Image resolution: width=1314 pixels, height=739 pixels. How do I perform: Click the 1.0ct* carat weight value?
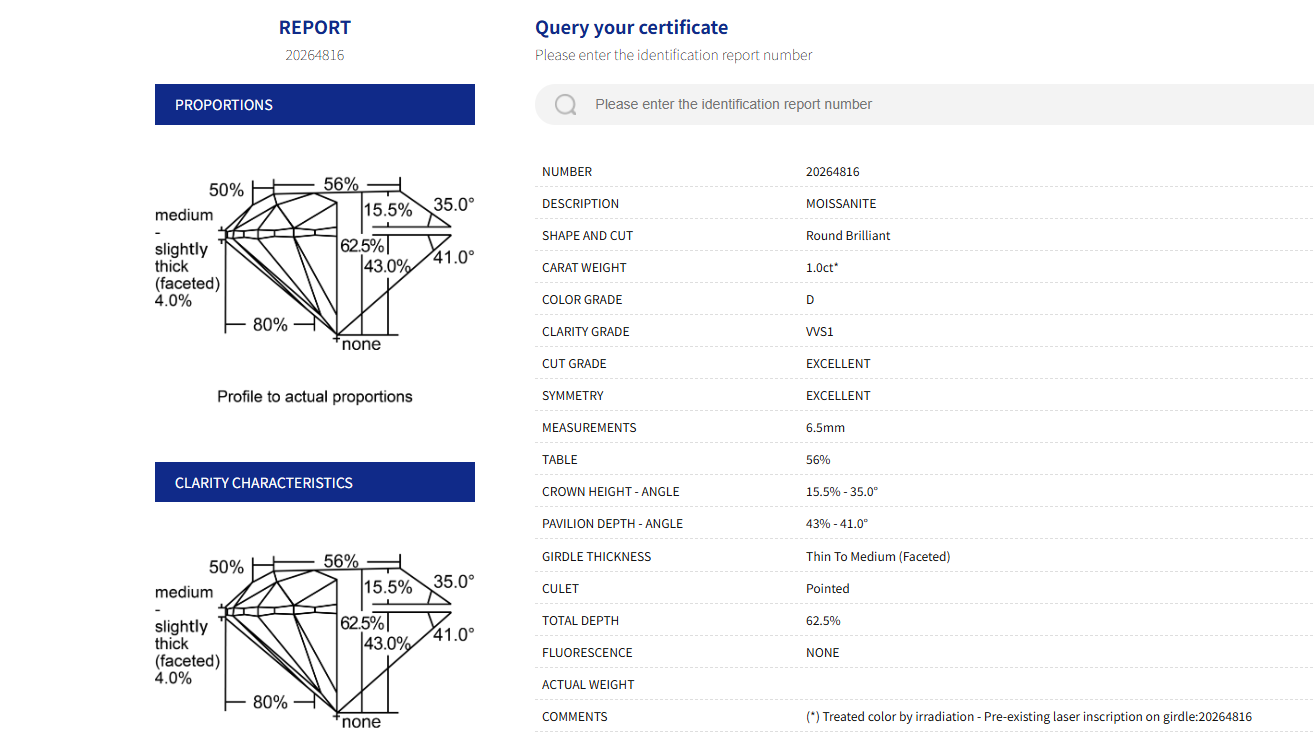(x=822, y=268)
